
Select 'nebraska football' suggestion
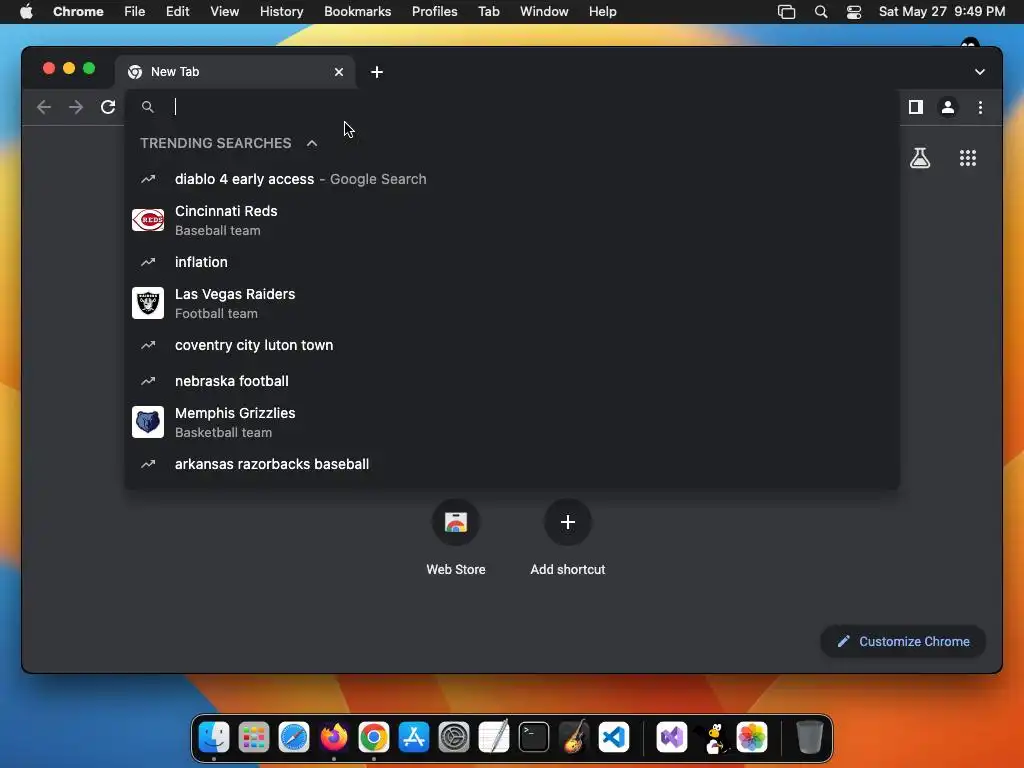(x=512, y=381)
